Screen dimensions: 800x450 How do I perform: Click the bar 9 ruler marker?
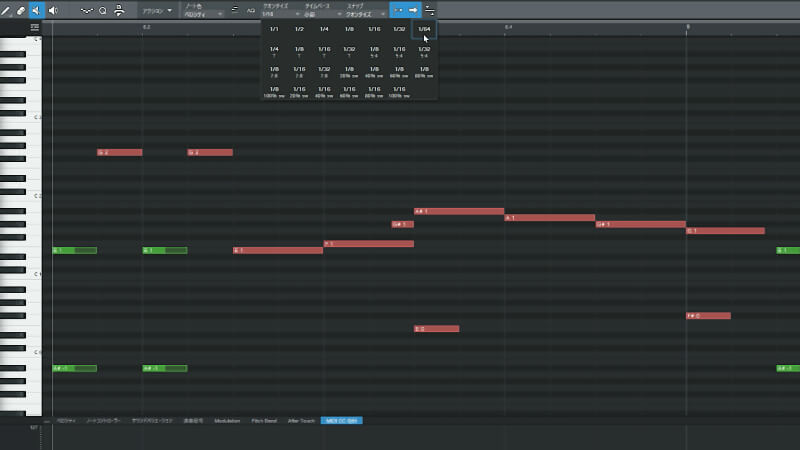688,27
